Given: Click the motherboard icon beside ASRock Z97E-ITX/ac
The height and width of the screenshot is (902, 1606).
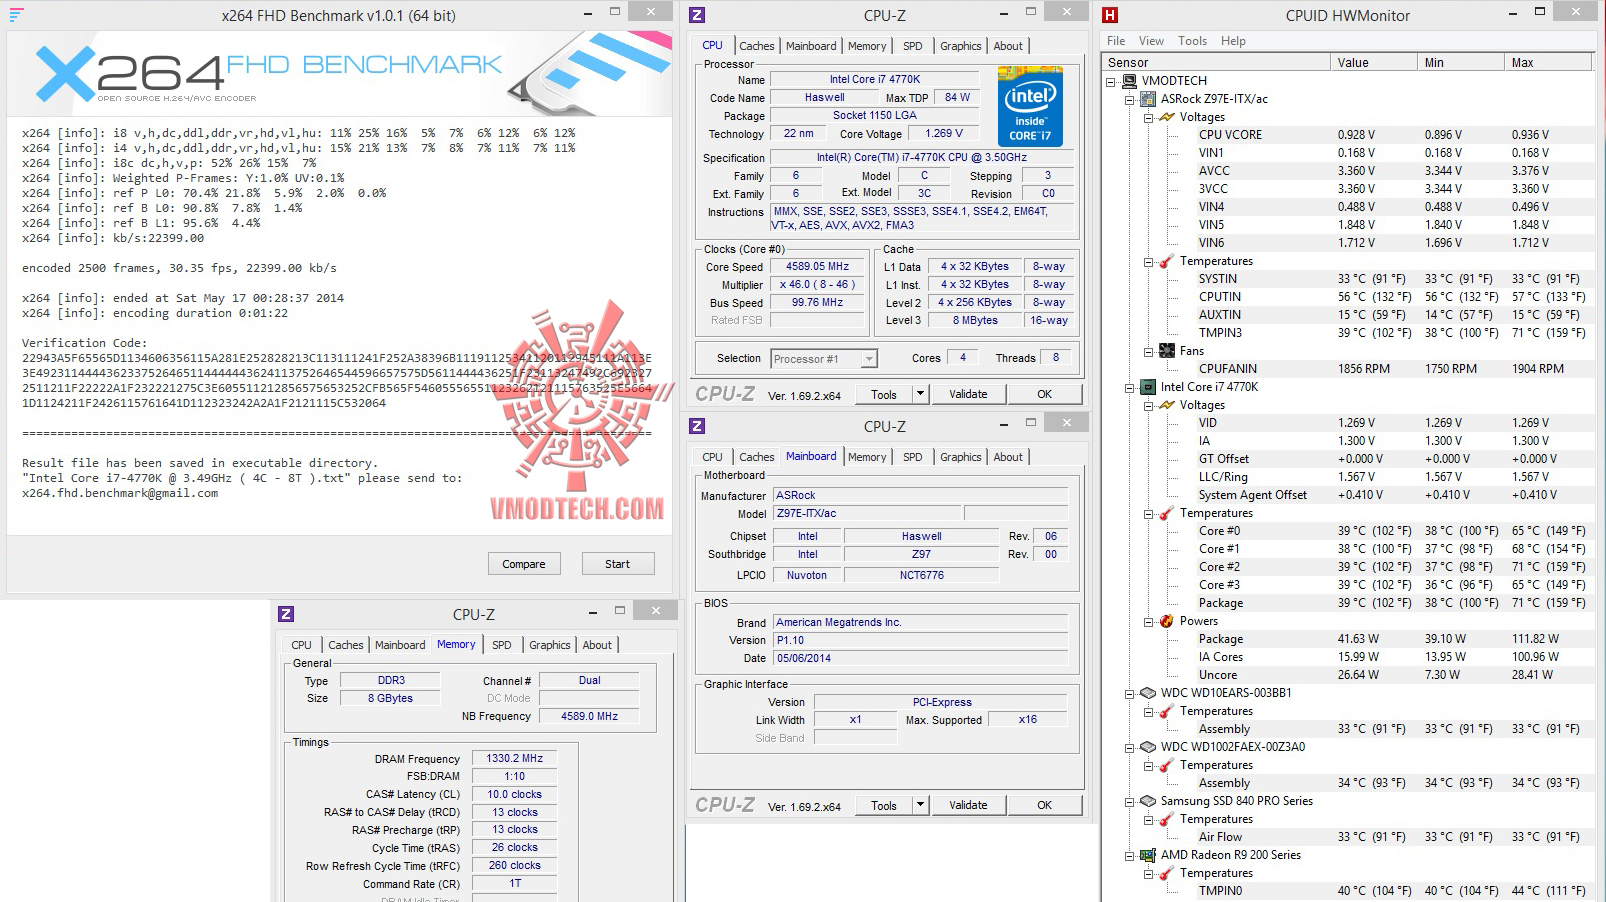Looking at the screenshot, I should pyautogui.click(x=1149, y=99).
